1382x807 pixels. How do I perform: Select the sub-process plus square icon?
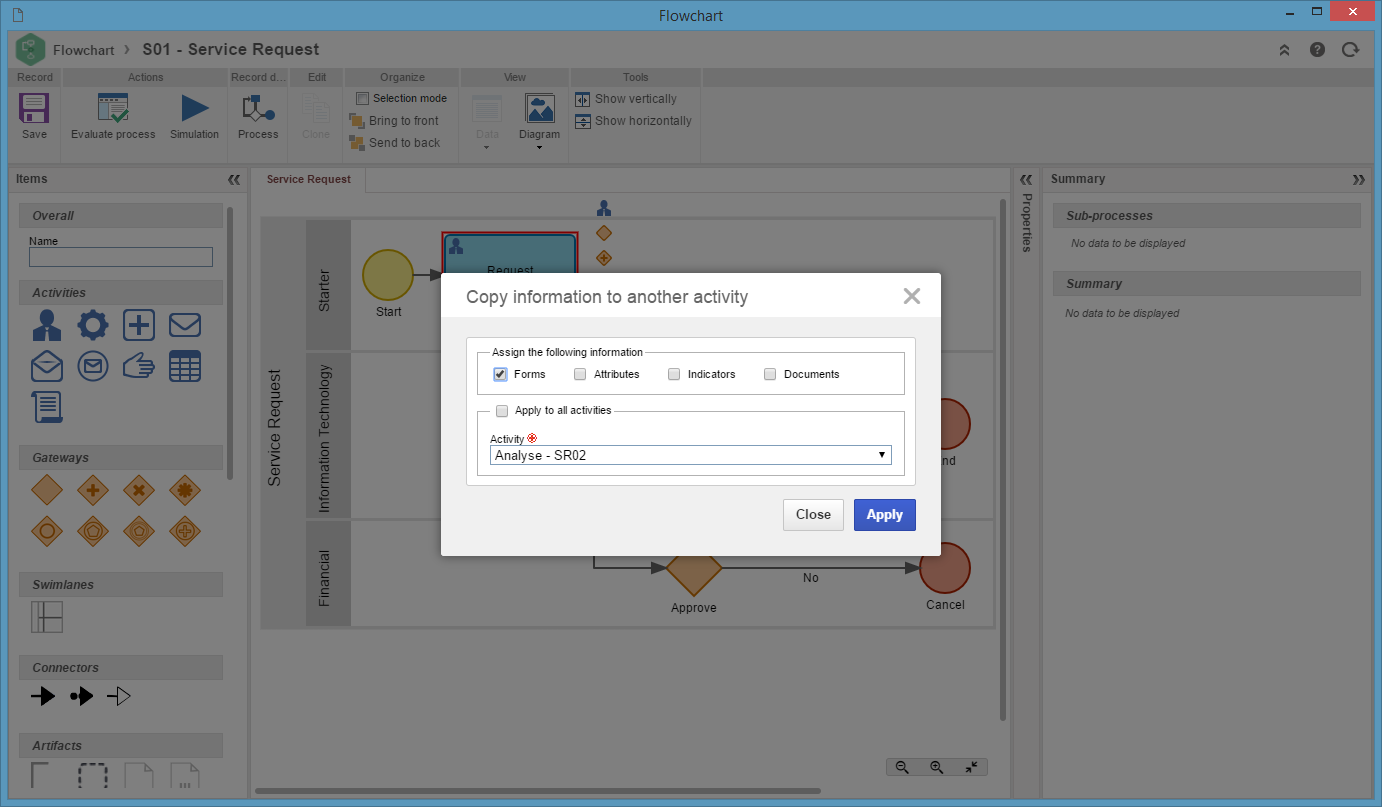pos(139,325)
